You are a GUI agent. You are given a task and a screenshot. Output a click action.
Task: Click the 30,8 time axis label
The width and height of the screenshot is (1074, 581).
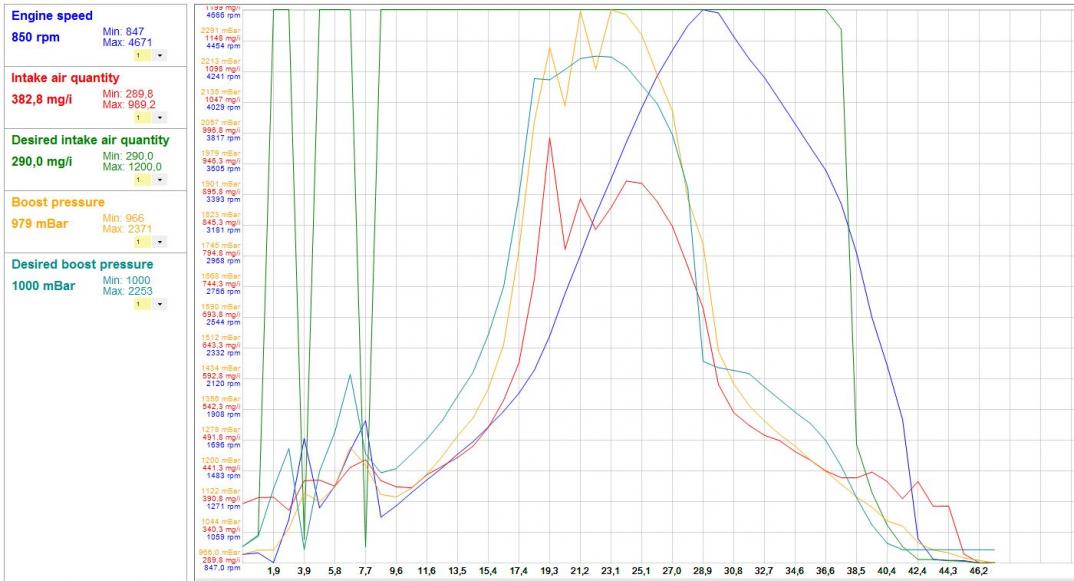tap(734, 571)
